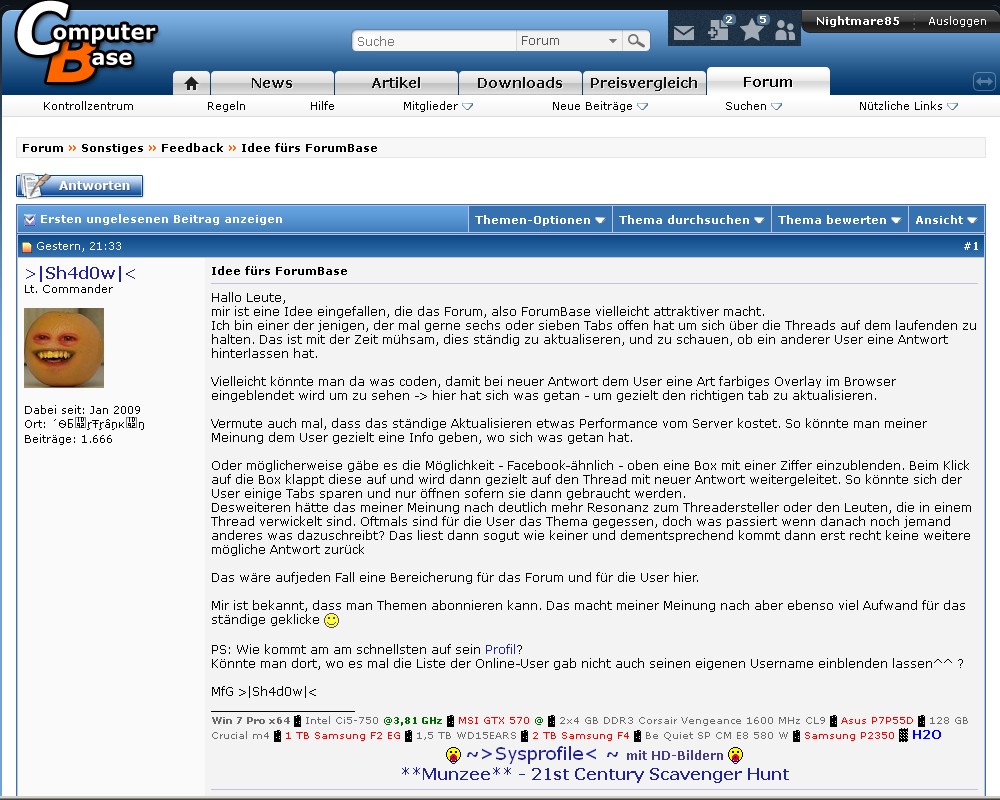Switch to the News tab
This screenshot has width=1000, height=800.
click(x=272, y=83)
